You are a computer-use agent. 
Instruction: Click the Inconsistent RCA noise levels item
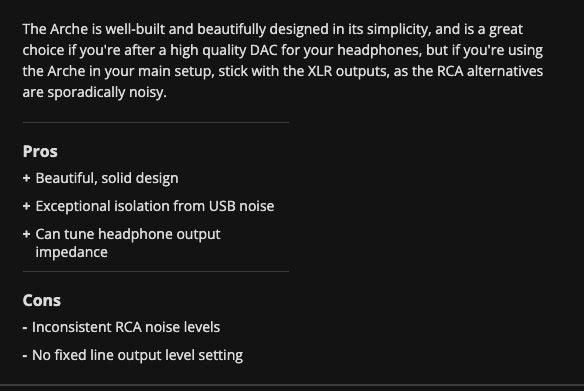pos(126,327)
